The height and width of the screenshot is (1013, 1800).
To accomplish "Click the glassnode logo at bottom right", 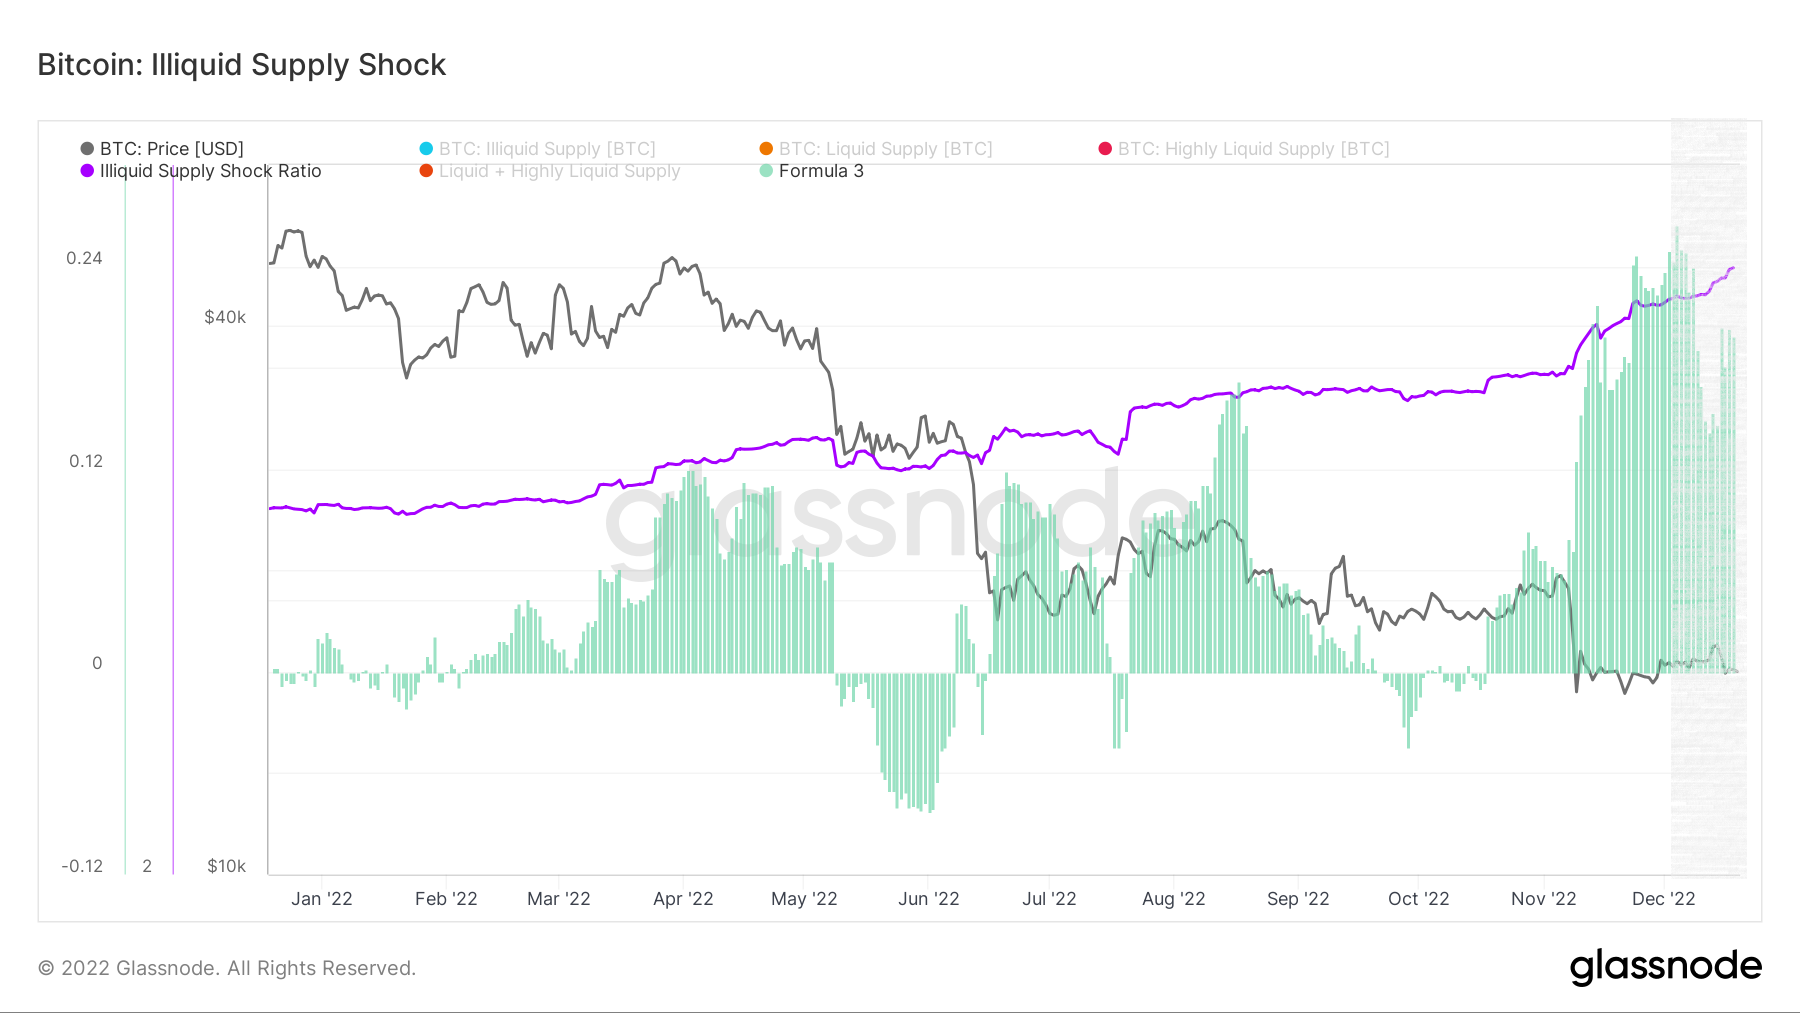I will [x=1666, y=967].
